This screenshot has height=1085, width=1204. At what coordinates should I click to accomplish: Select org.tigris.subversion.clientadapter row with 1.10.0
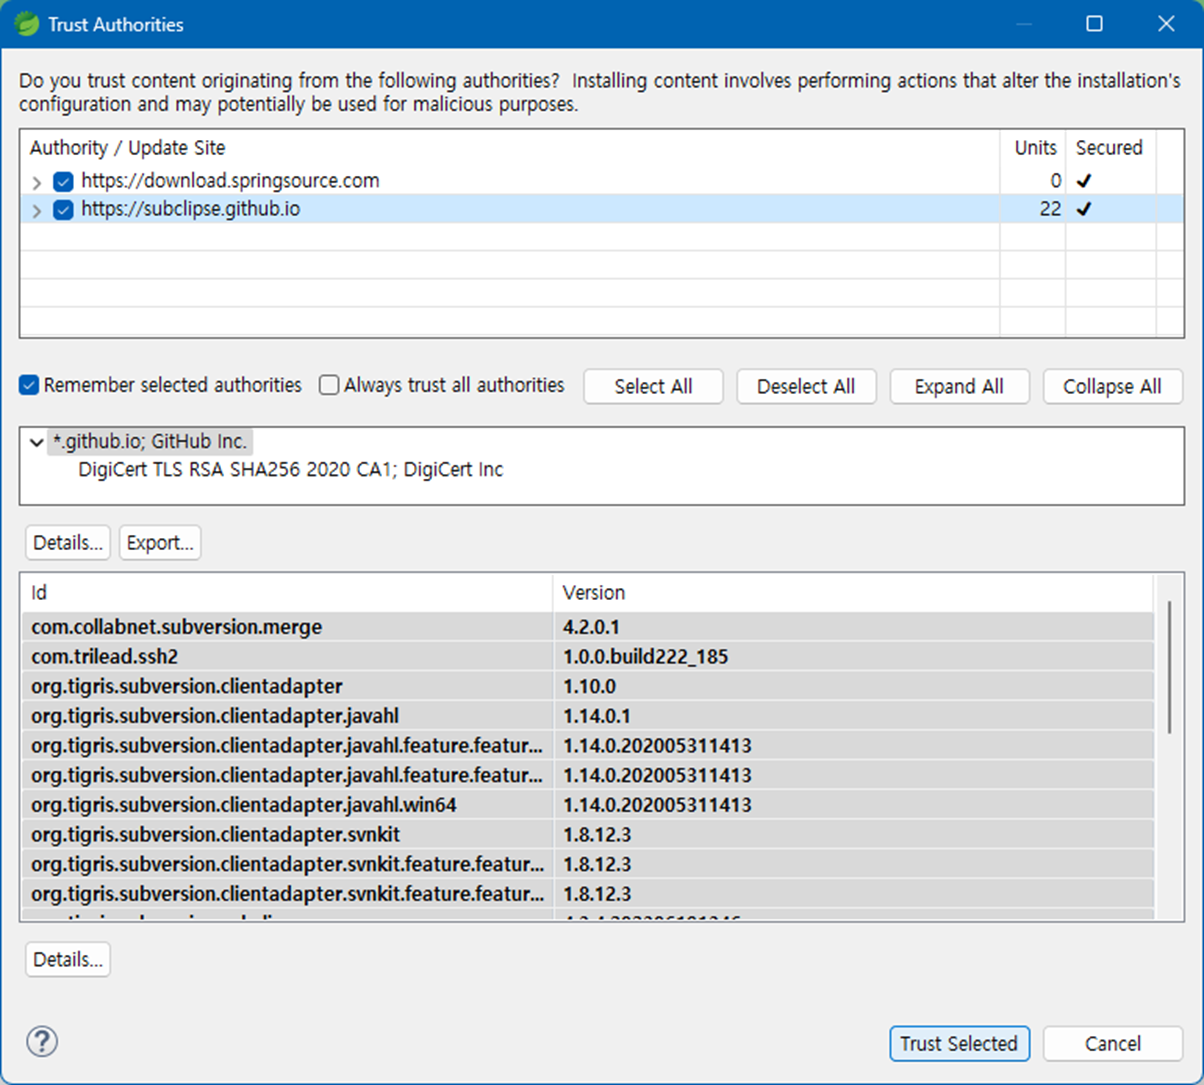coord(588,686)
